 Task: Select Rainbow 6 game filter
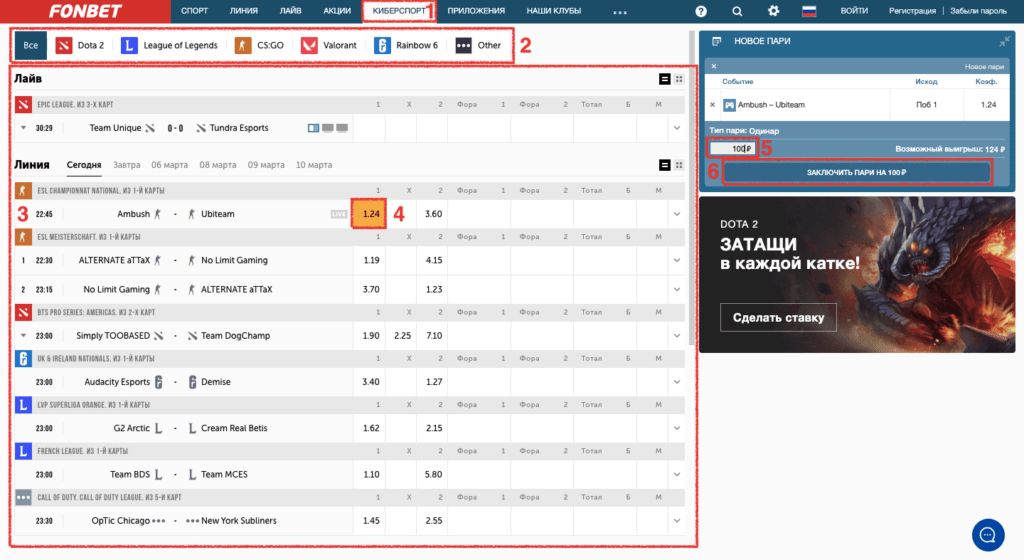point(406,45)
